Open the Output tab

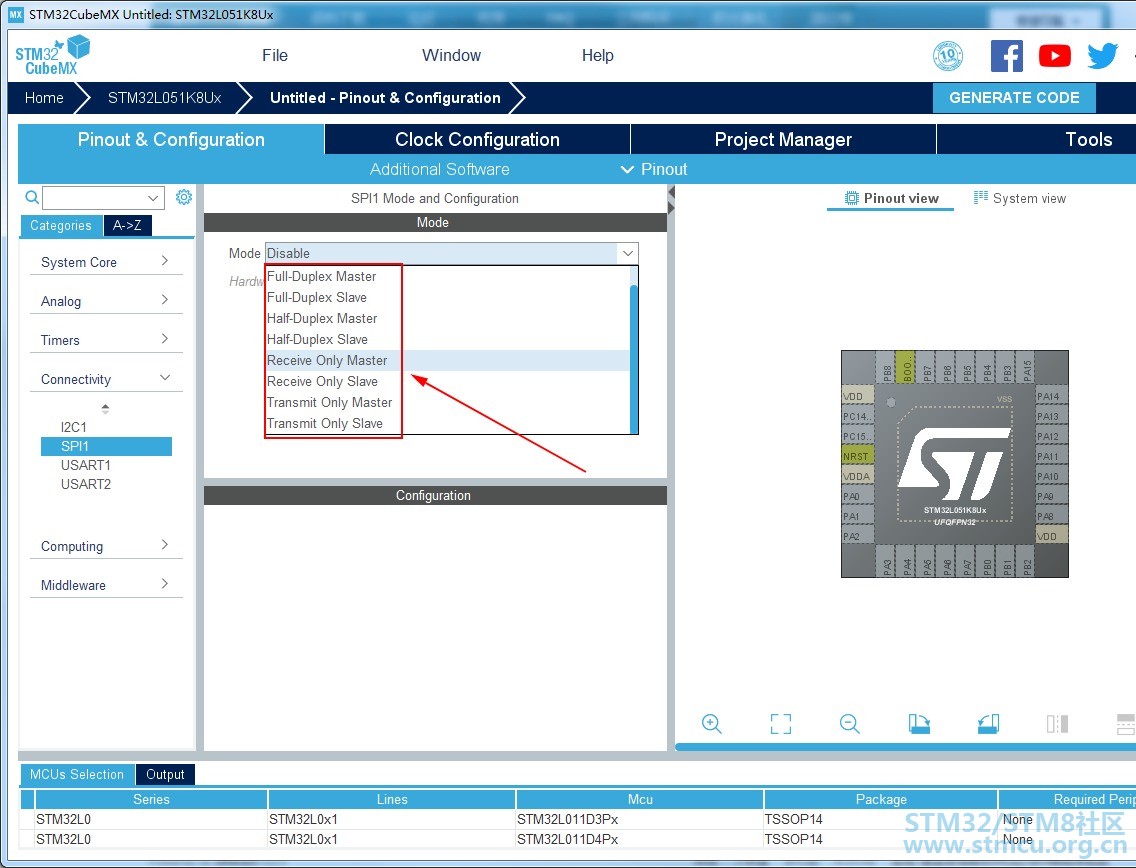coord(165,775)
